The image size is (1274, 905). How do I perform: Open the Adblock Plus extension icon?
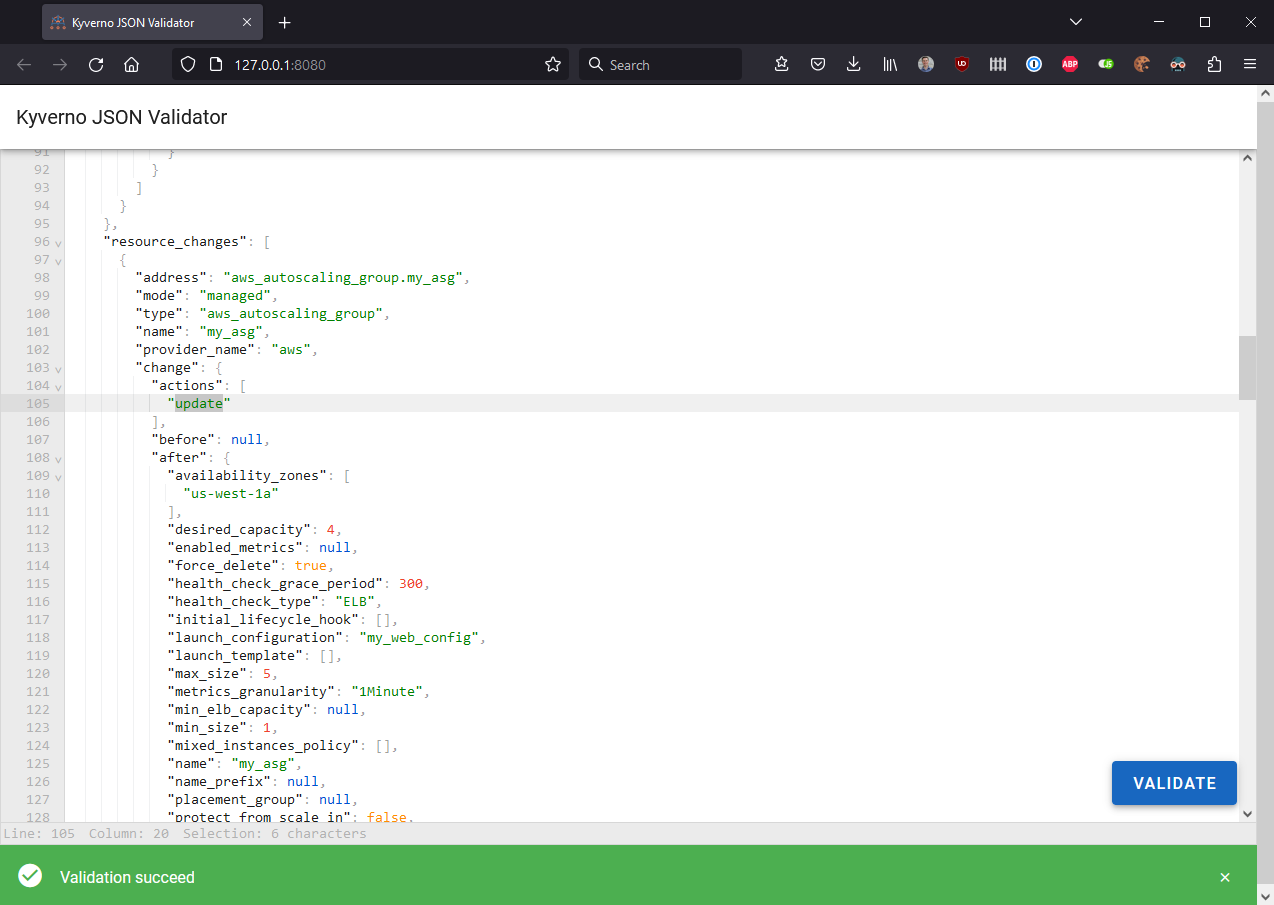pos(1070,64)
